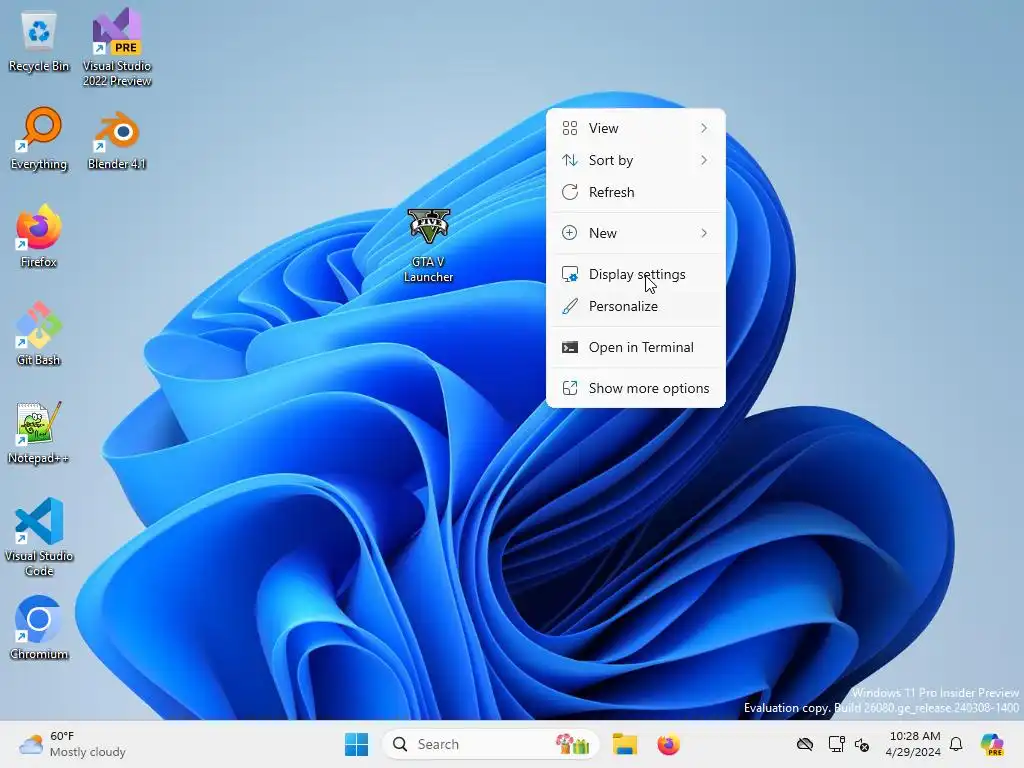Open Display settings from context menu

635,274
